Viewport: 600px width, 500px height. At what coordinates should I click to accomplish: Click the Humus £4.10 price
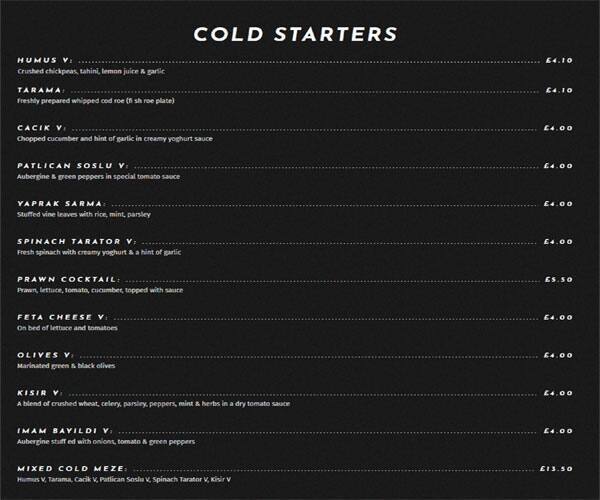pyautogui.click(x=559, y=60)
